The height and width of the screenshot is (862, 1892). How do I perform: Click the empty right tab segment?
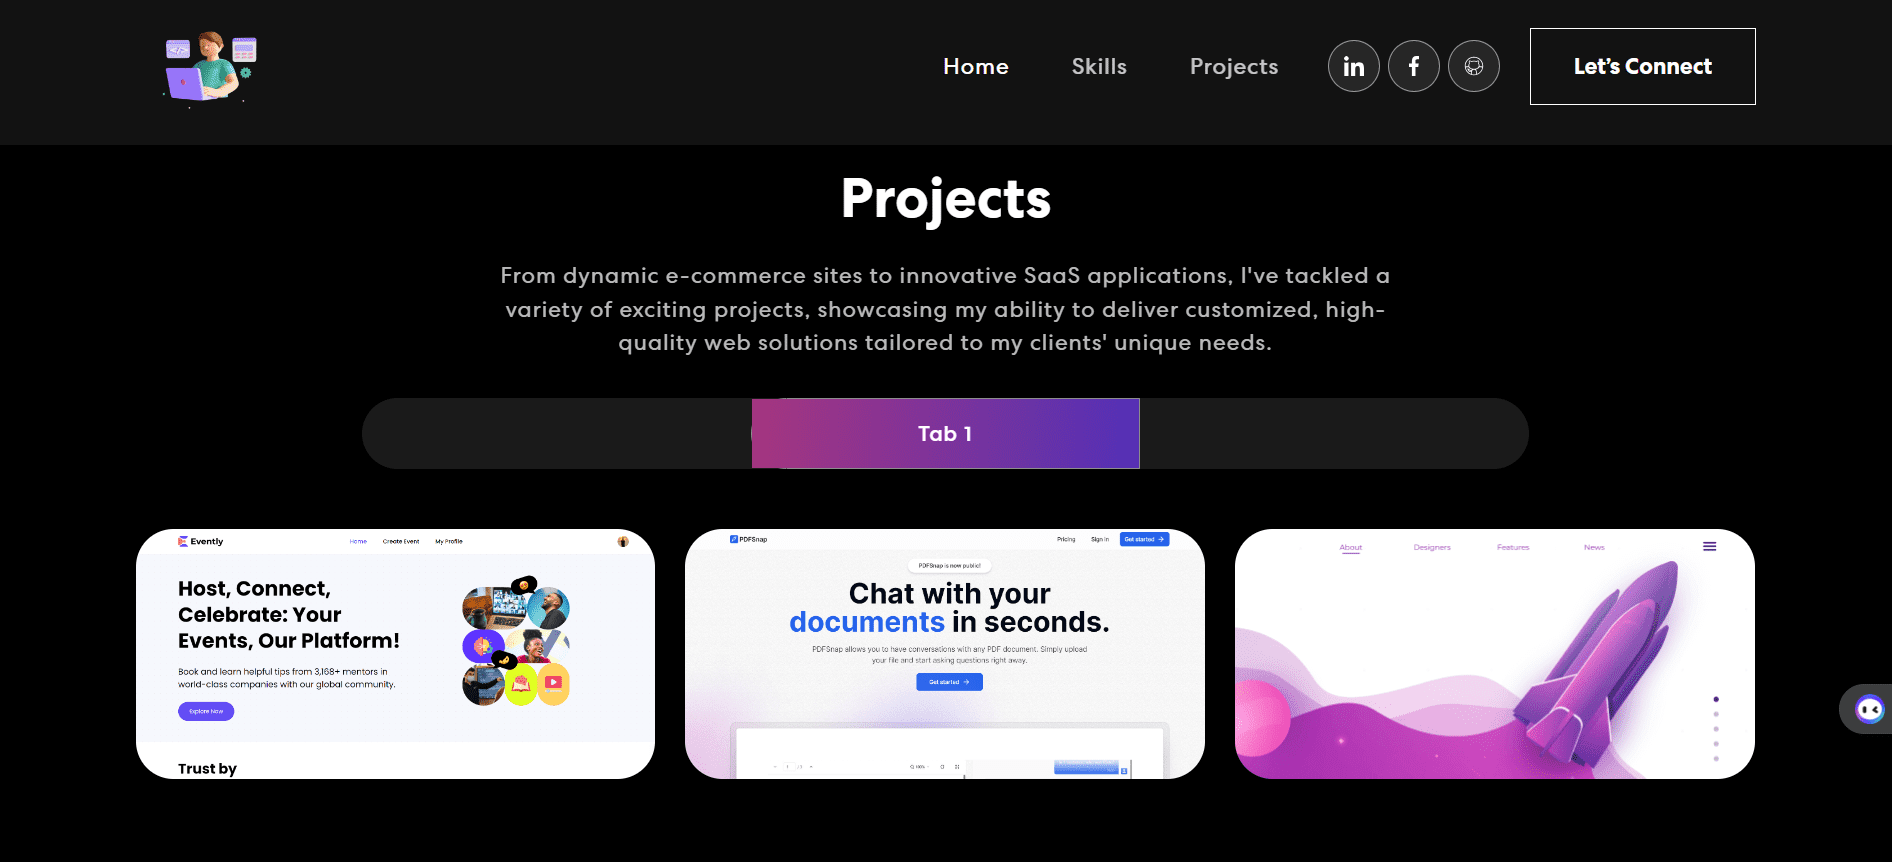[1334, 433]
